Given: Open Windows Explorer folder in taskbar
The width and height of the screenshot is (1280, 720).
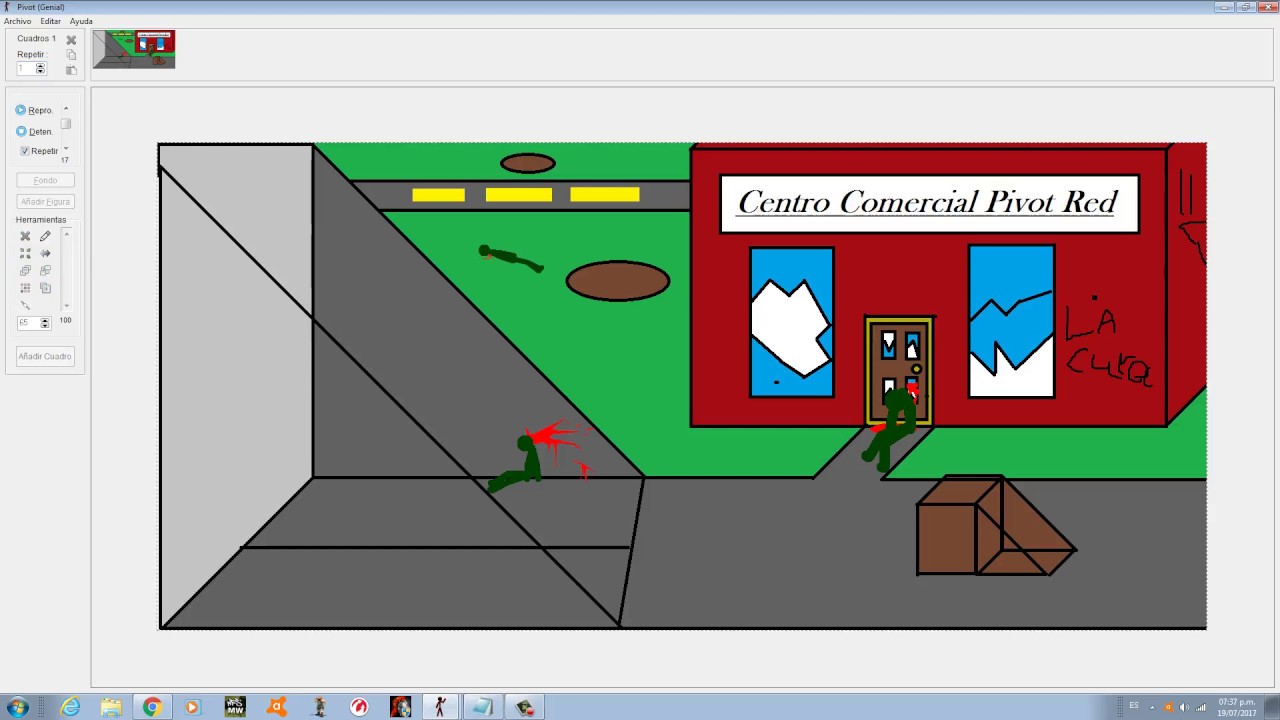Looking at the screenshot, I should pyautogui.click(x=111, y=707).
